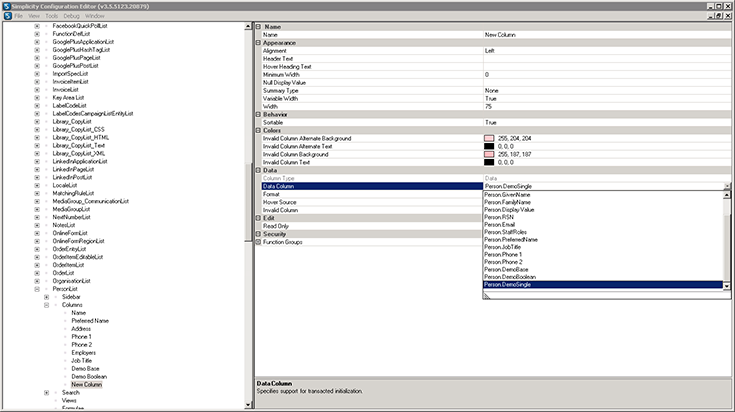Open the File menu
Image resolution: width=735 pixels, height=412 pixels.
click(19, 16)
